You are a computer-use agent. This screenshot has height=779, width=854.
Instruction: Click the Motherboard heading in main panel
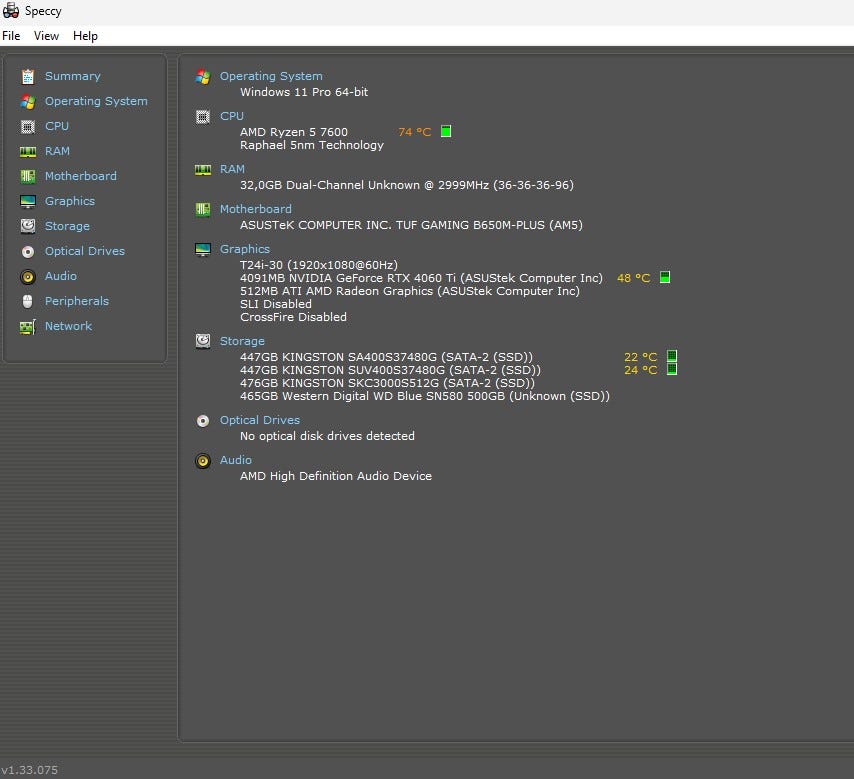point(256,209)
